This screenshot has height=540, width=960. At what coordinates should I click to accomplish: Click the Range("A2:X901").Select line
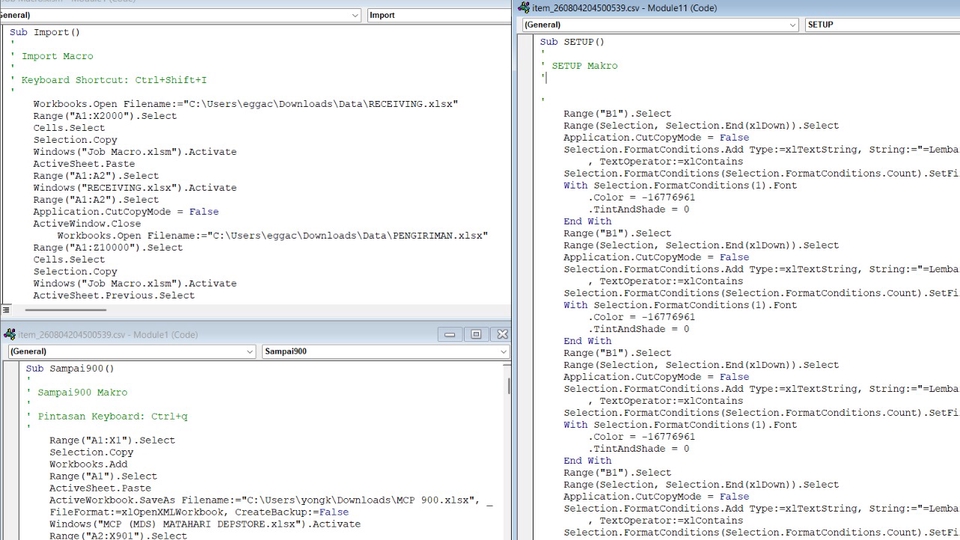click(118, 535)
